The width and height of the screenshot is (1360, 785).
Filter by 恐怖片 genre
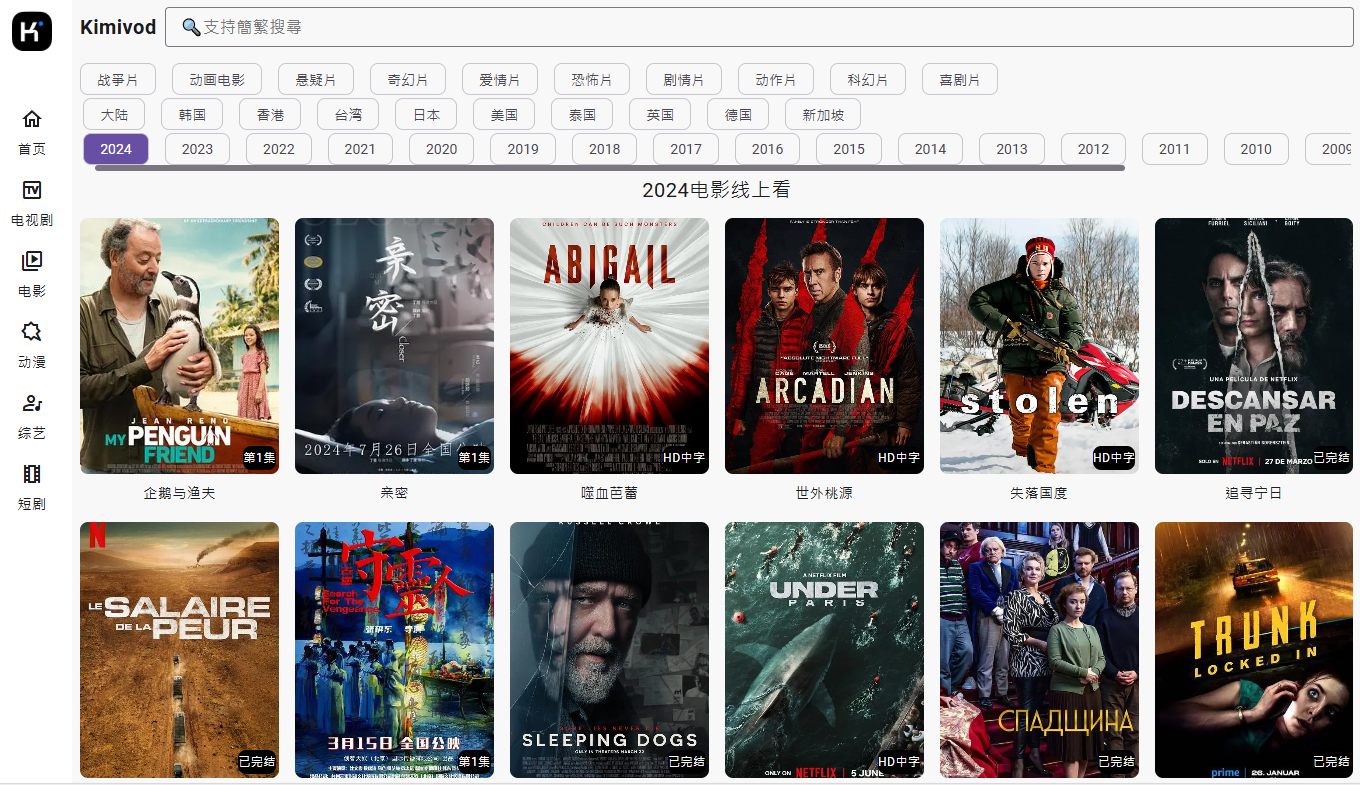pyautogui.click(x=592, y=79)
